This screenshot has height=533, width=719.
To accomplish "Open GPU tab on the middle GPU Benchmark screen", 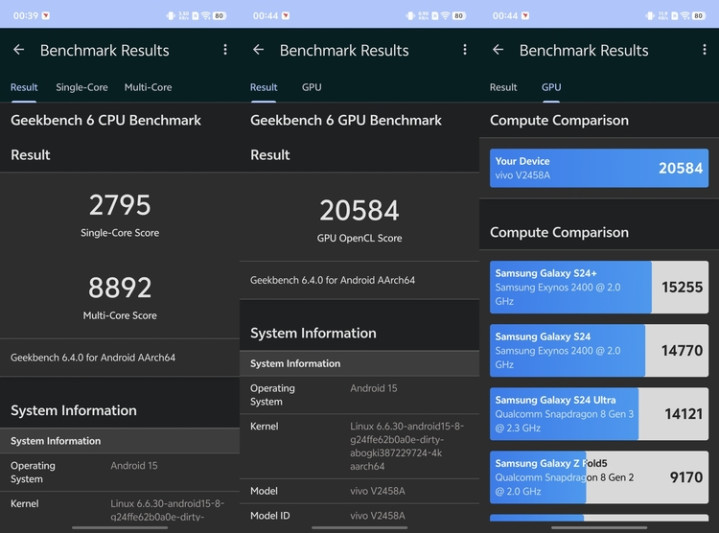I will pos(312,88).
